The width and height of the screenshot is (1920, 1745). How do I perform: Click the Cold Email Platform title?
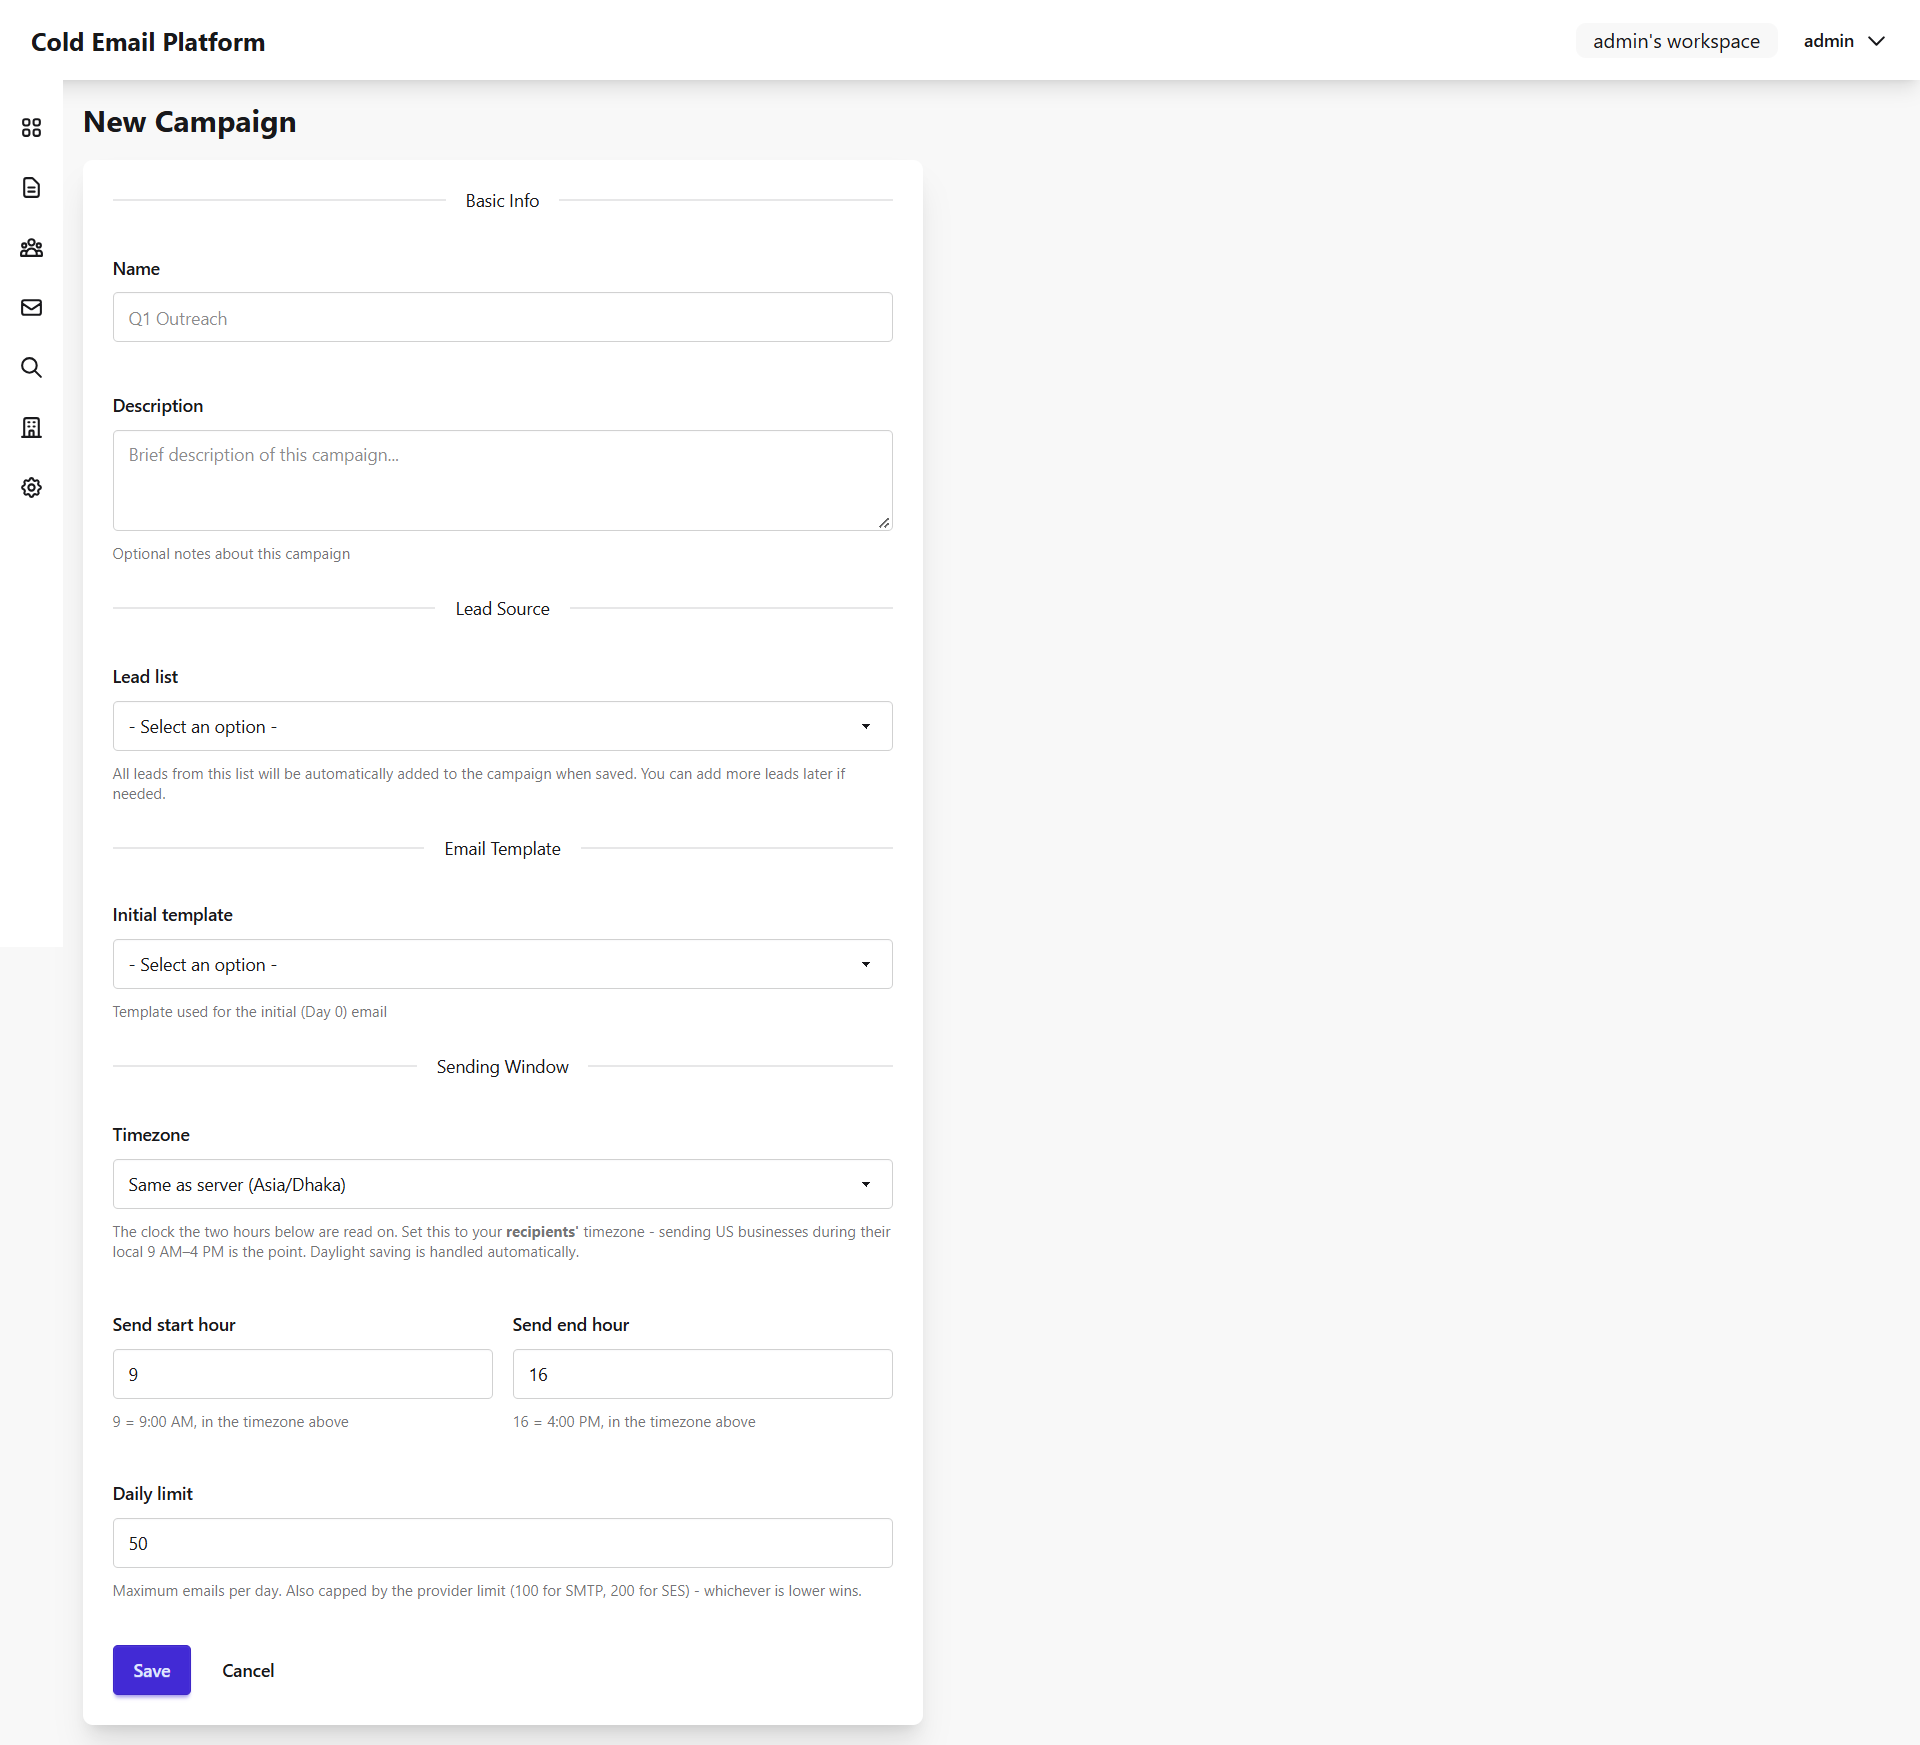148,42
